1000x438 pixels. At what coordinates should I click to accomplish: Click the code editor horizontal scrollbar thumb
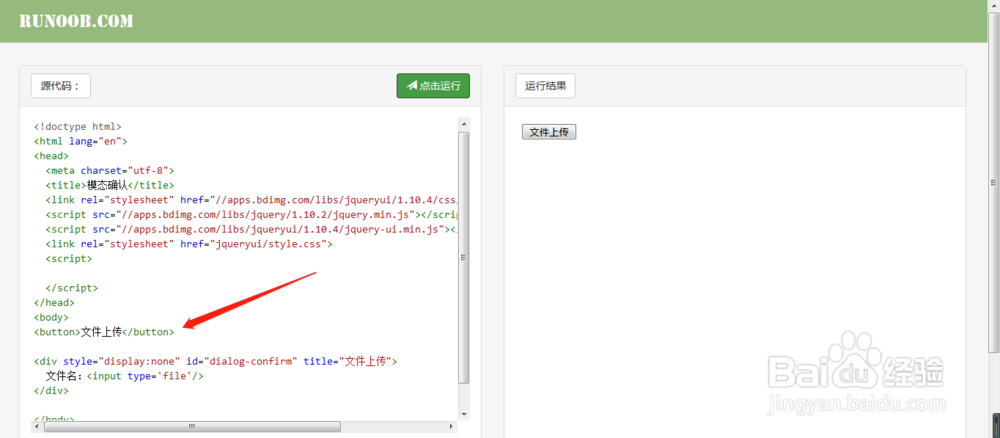click(x=192, y=426)
